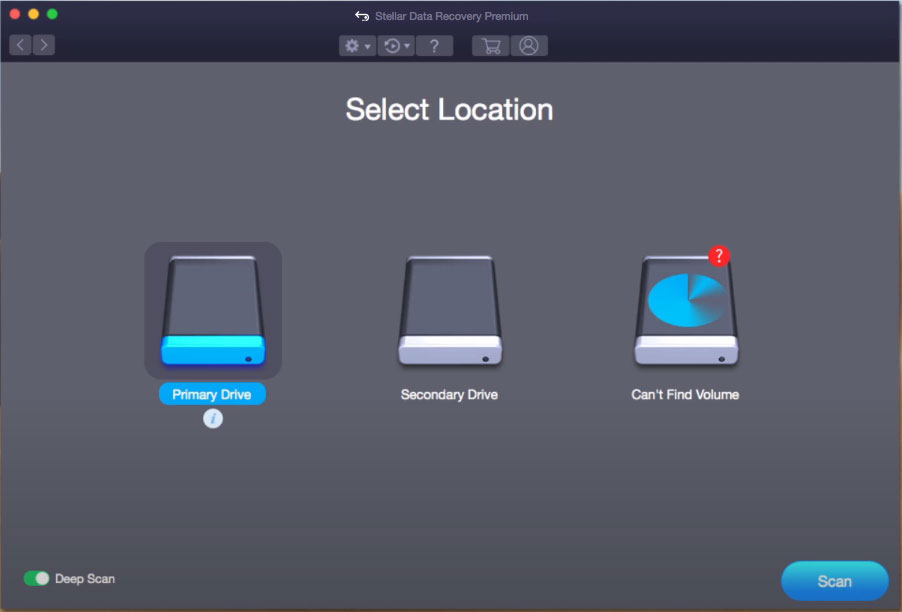This screenshot has width=902, height=612.
Task: Click the back navigation arrow
Action: (x=19, y=44)
